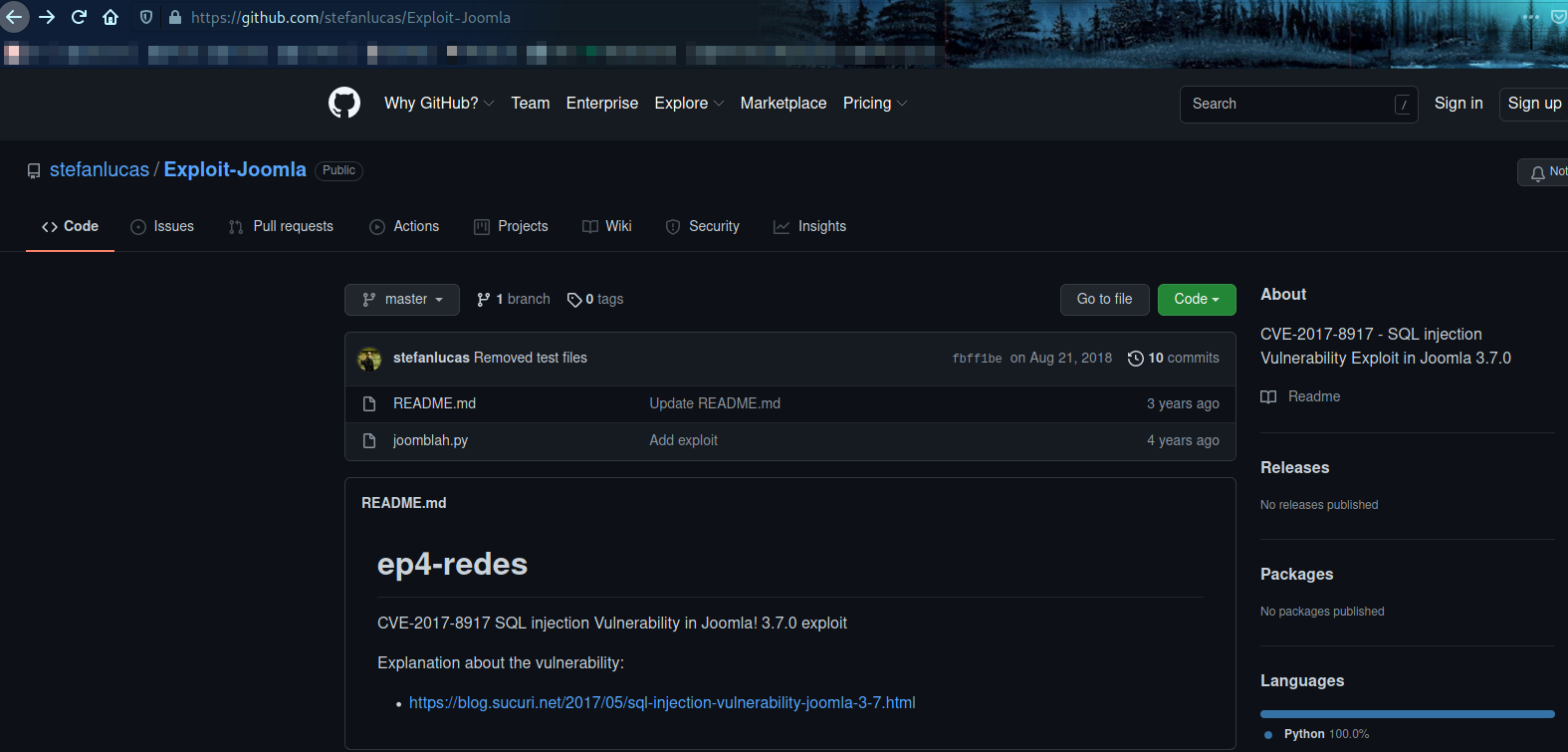Click file icon beside joomblah.py
The width and height of the screenshot is (1568, 752).
tap(369, 440)
